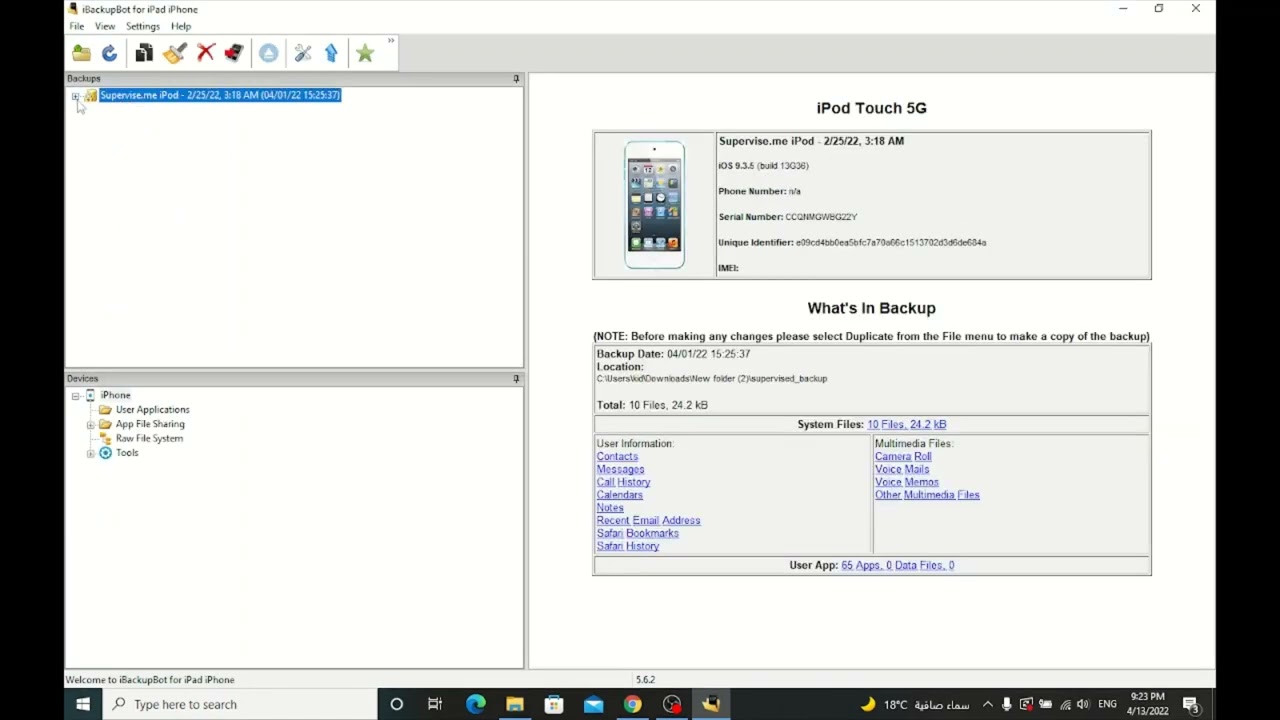Viewport: 1280px width, 720px height.
Task: Open the wrench and screwdriver tools icon
Action: 303,53
